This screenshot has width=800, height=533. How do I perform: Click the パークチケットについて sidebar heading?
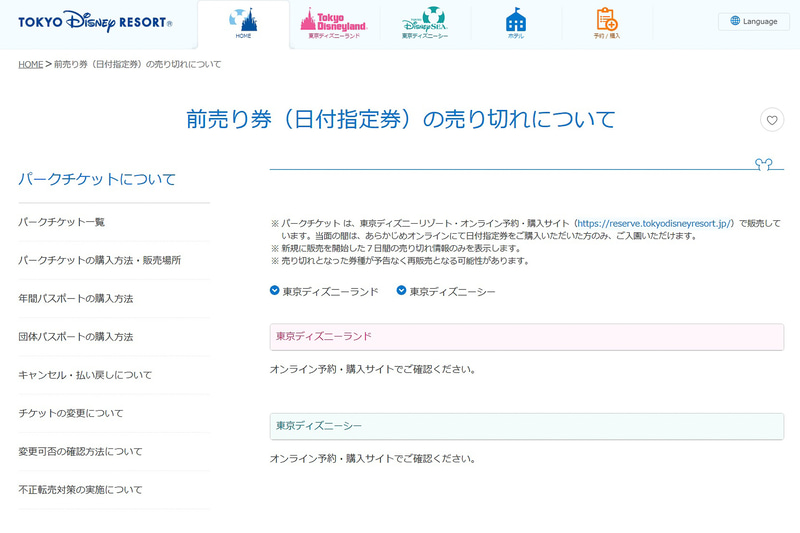click(97, 179)
